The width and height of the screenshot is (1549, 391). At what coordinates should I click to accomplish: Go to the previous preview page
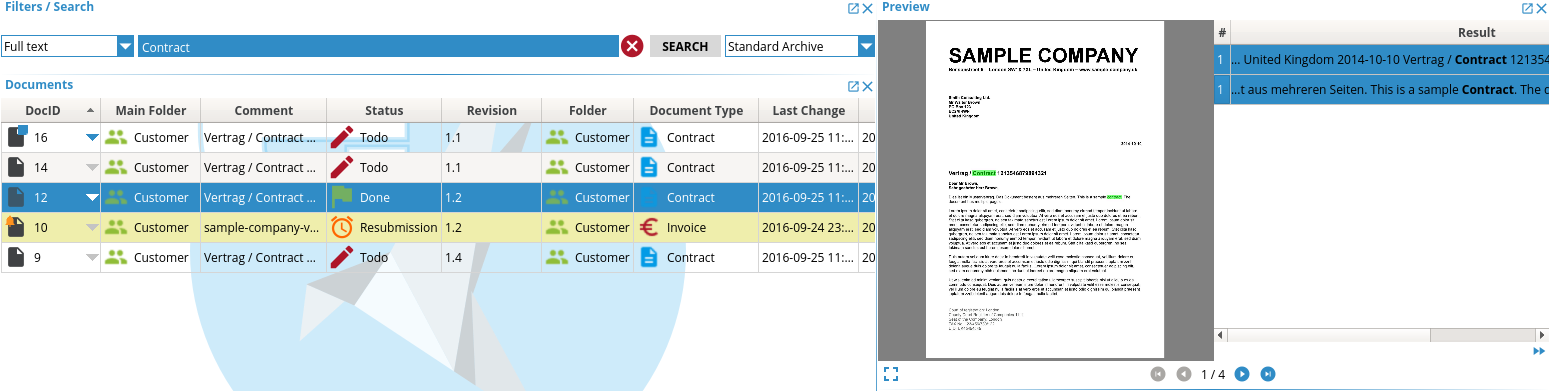pos(1184,374)
